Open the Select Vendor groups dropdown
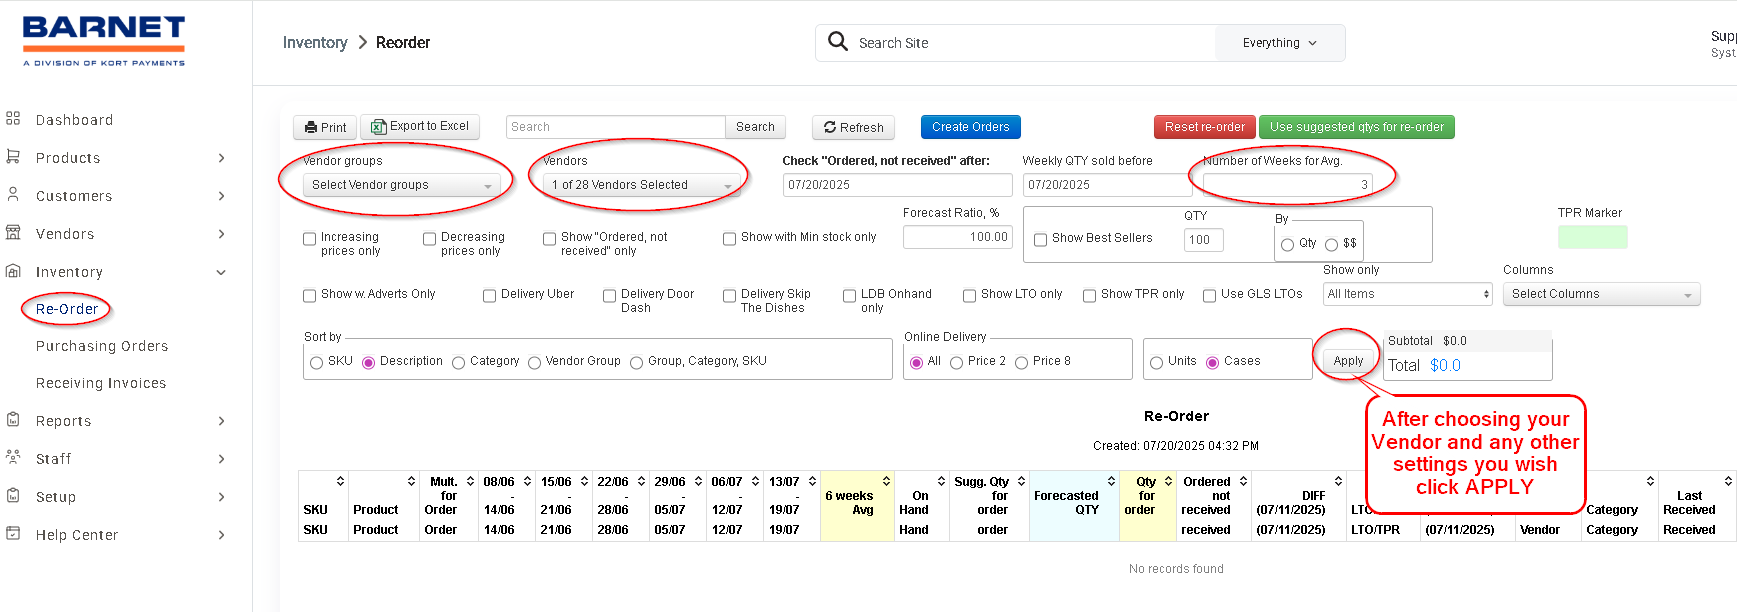 pyautogui.click(x=402, y=185)
